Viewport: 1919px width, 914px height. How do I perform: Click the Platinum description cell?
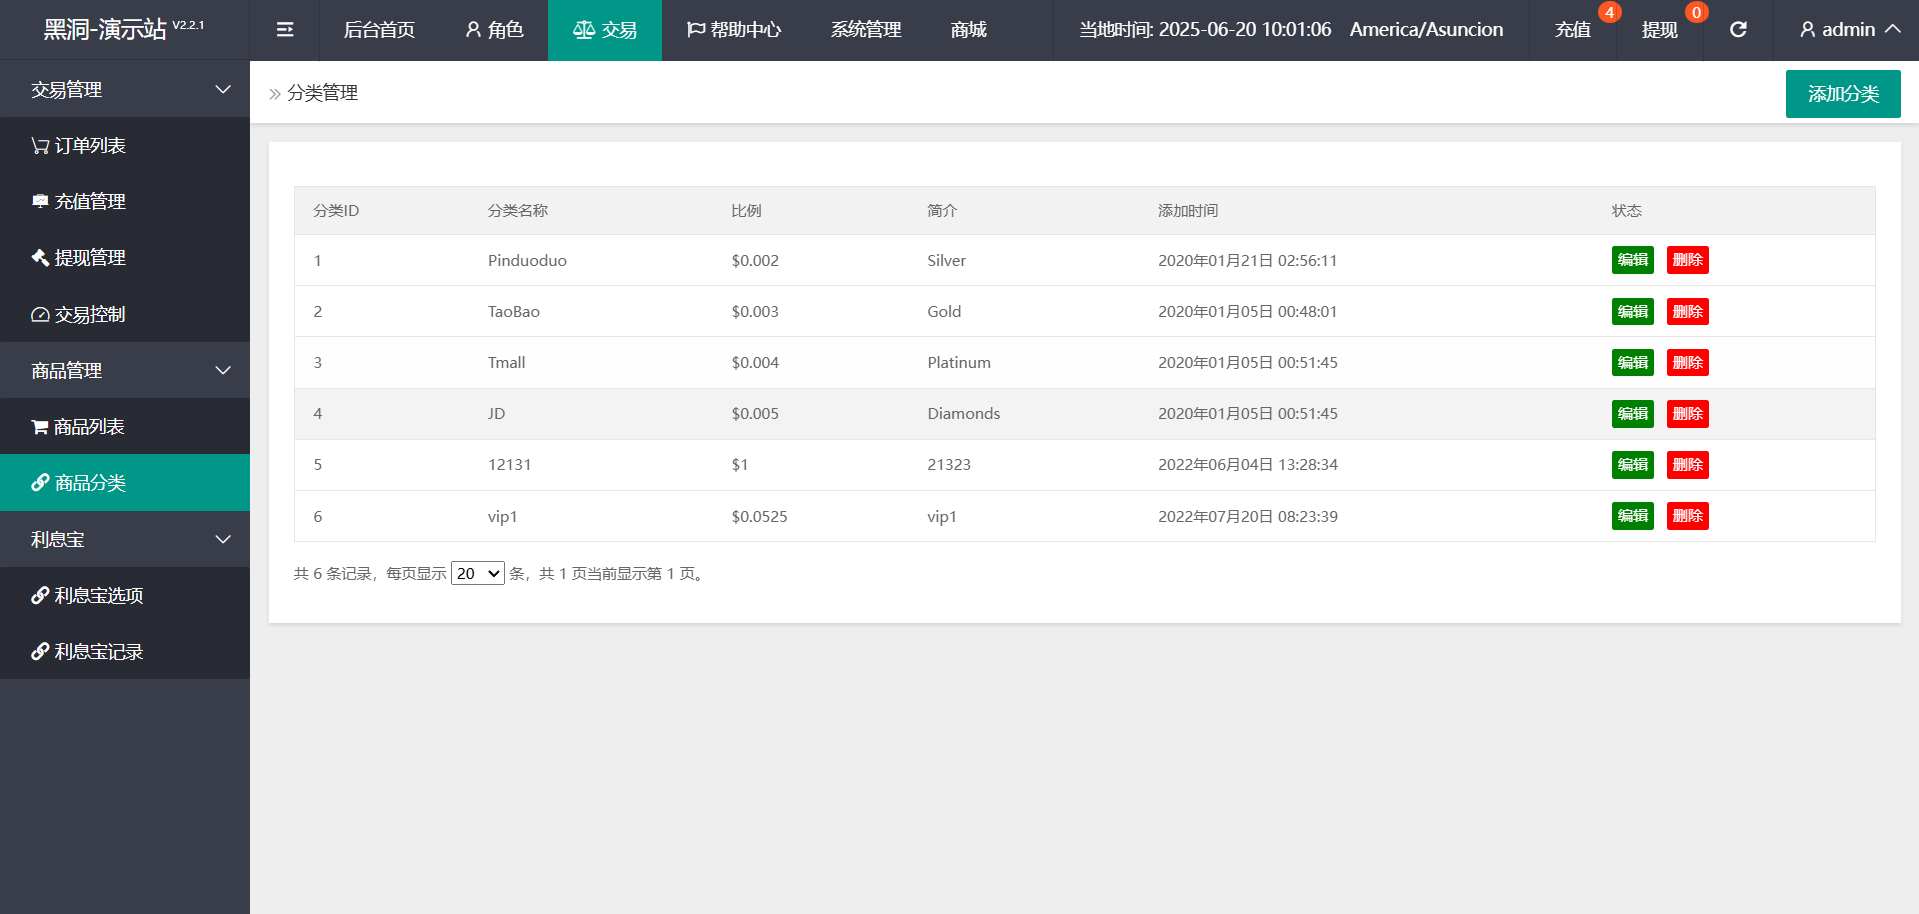(959, 363)
